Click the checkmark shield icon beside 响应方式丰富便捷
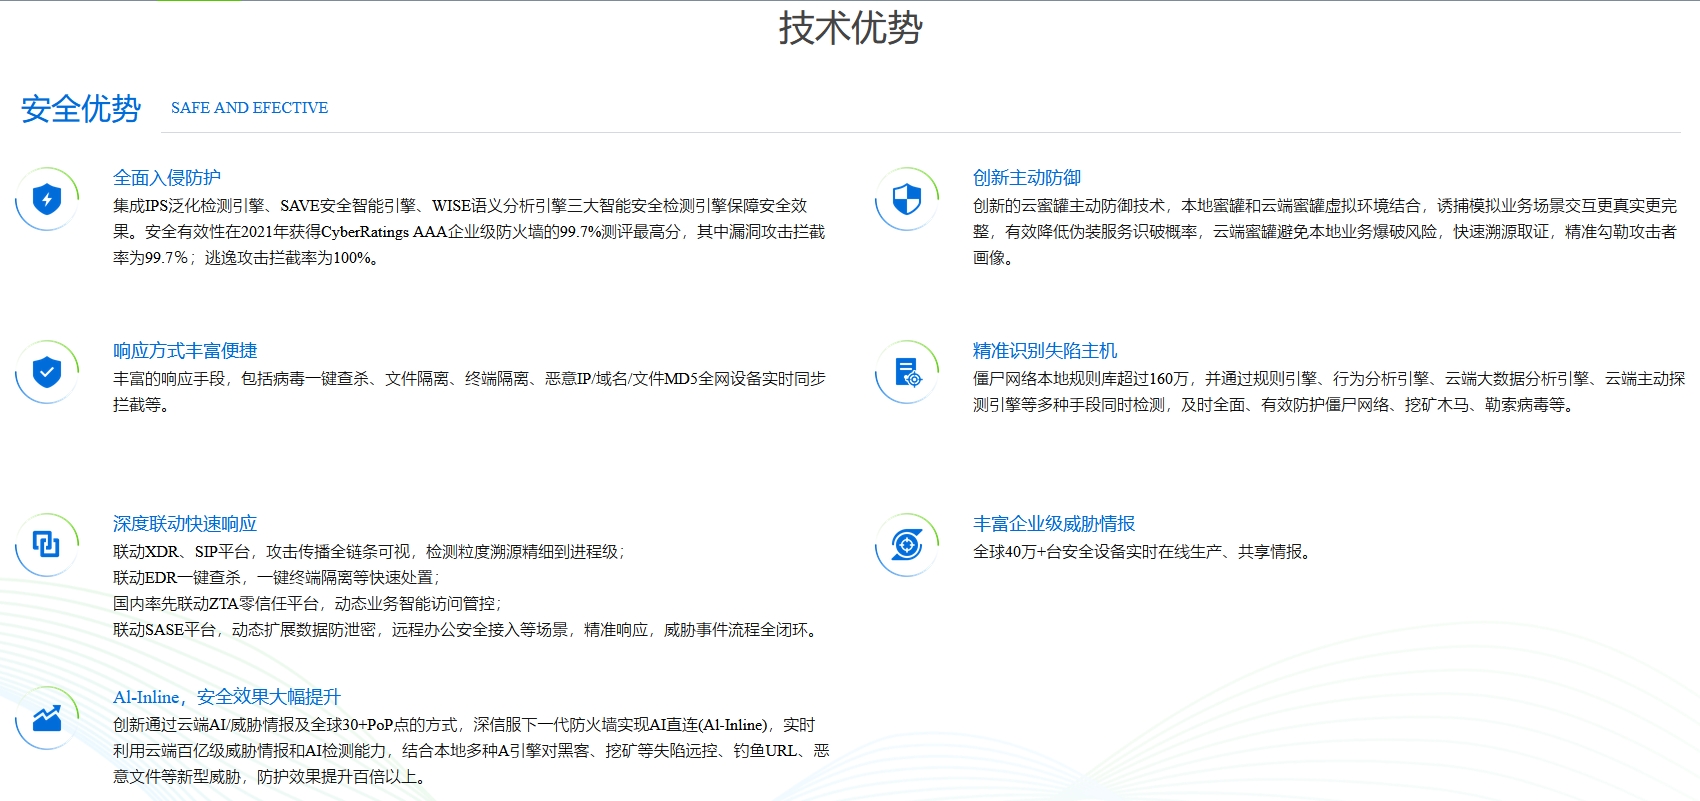 (47, 372)
